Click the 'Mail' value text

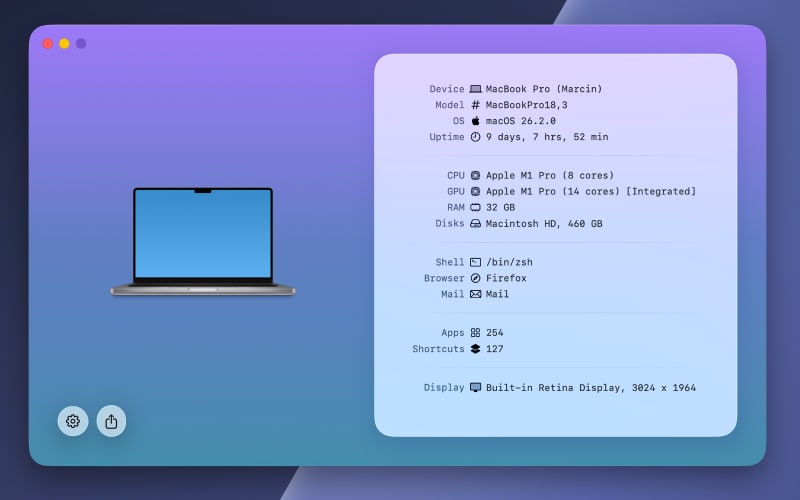pos(497,294)
